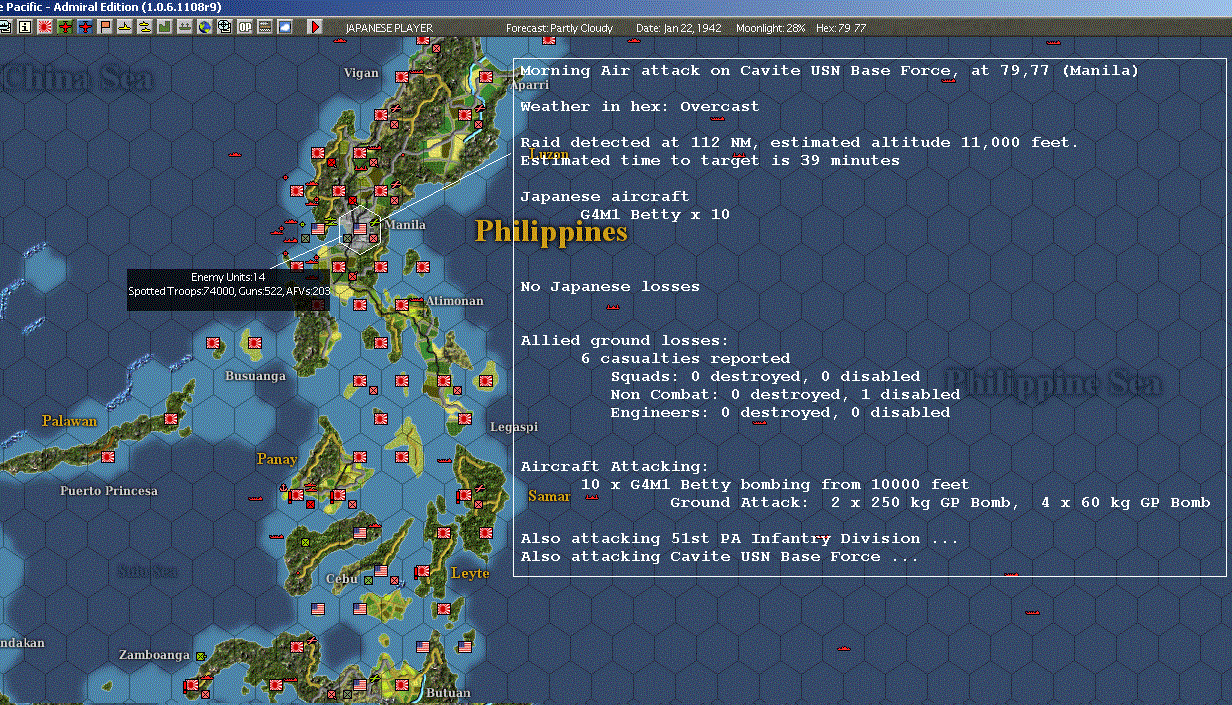Click the Puerto Princesa label

point(109,491)
